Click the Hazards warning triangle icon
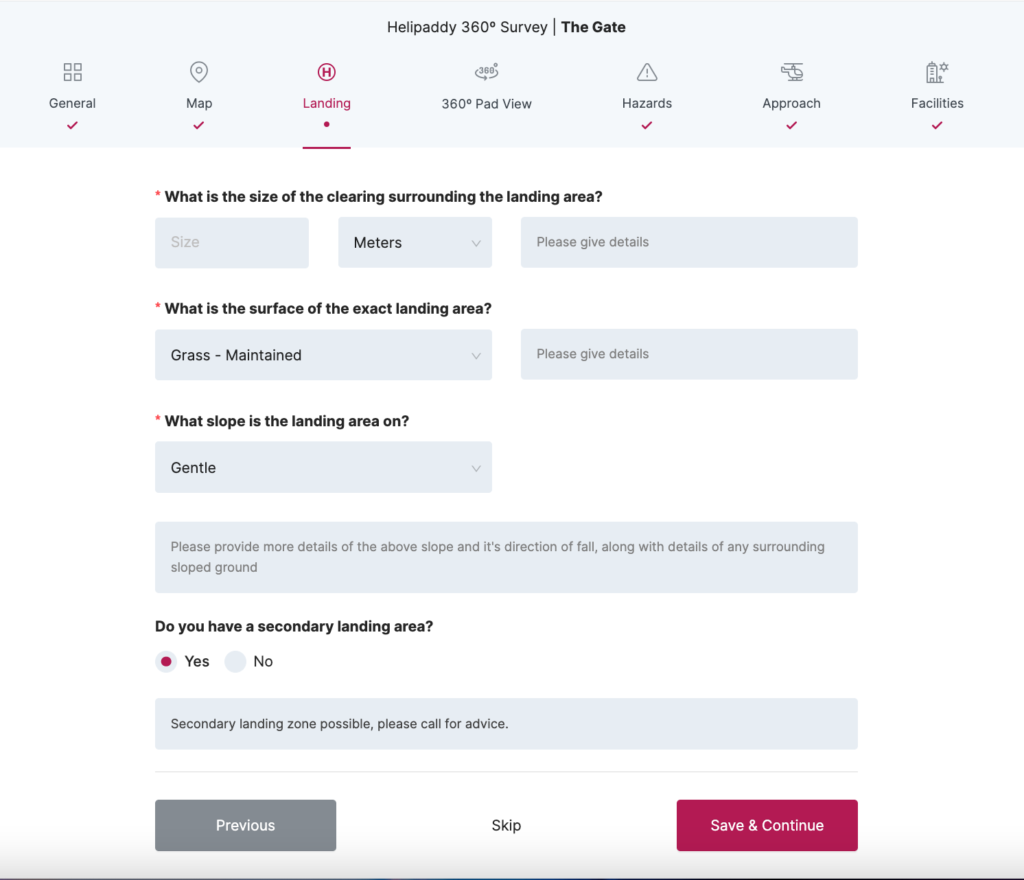The width and height of the screenshot is (1024, 880). (647, 72)
